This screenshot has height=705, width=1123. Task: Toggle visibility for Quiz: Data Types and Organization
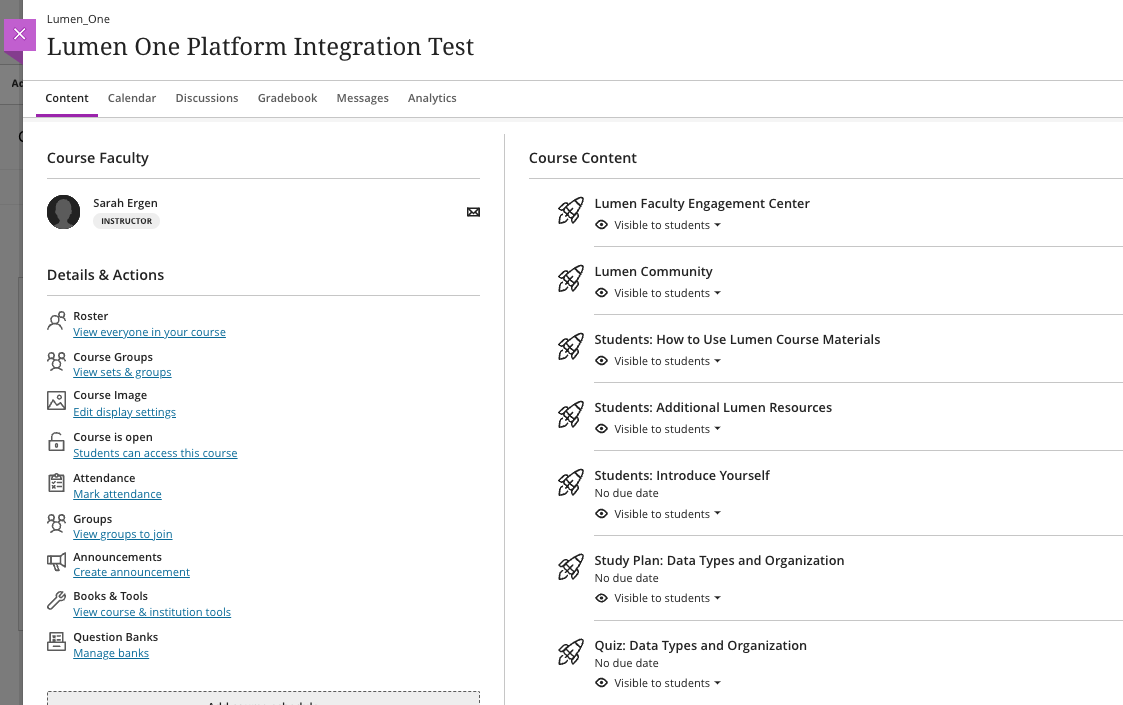[657, 682]
